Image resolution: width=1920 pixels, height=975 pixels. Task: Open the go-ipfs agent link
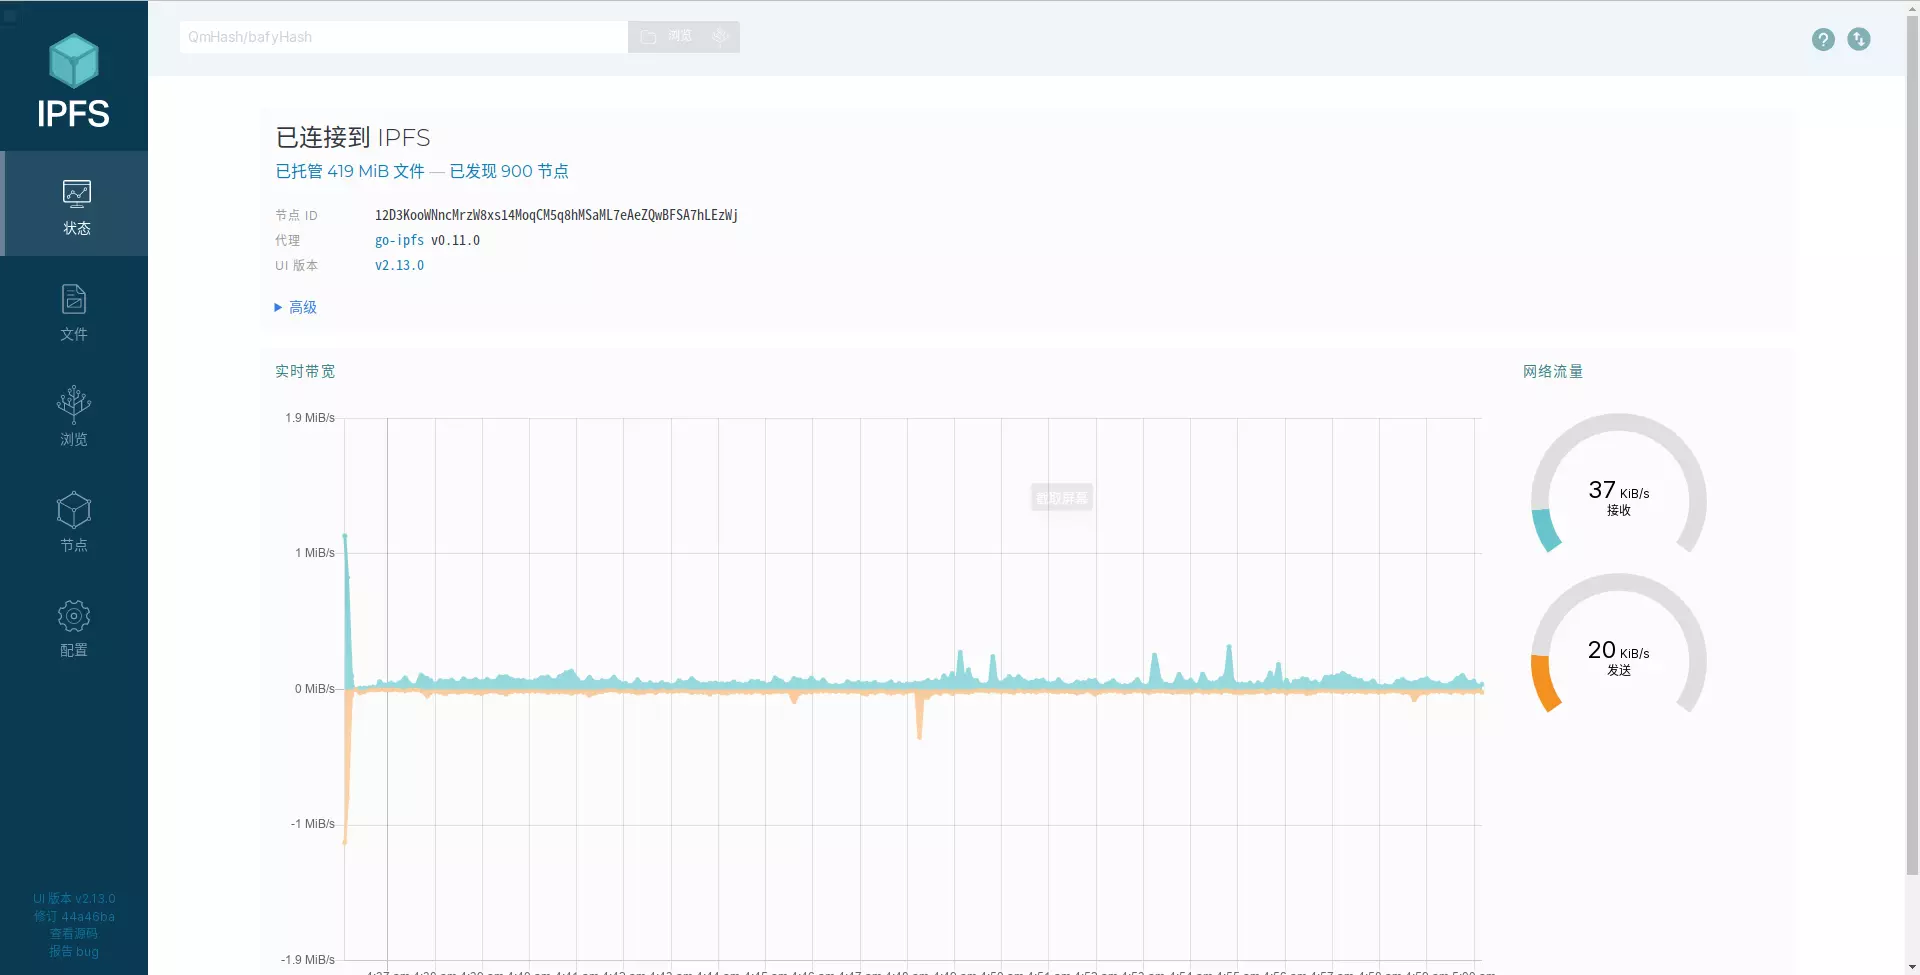coord(399,241)
